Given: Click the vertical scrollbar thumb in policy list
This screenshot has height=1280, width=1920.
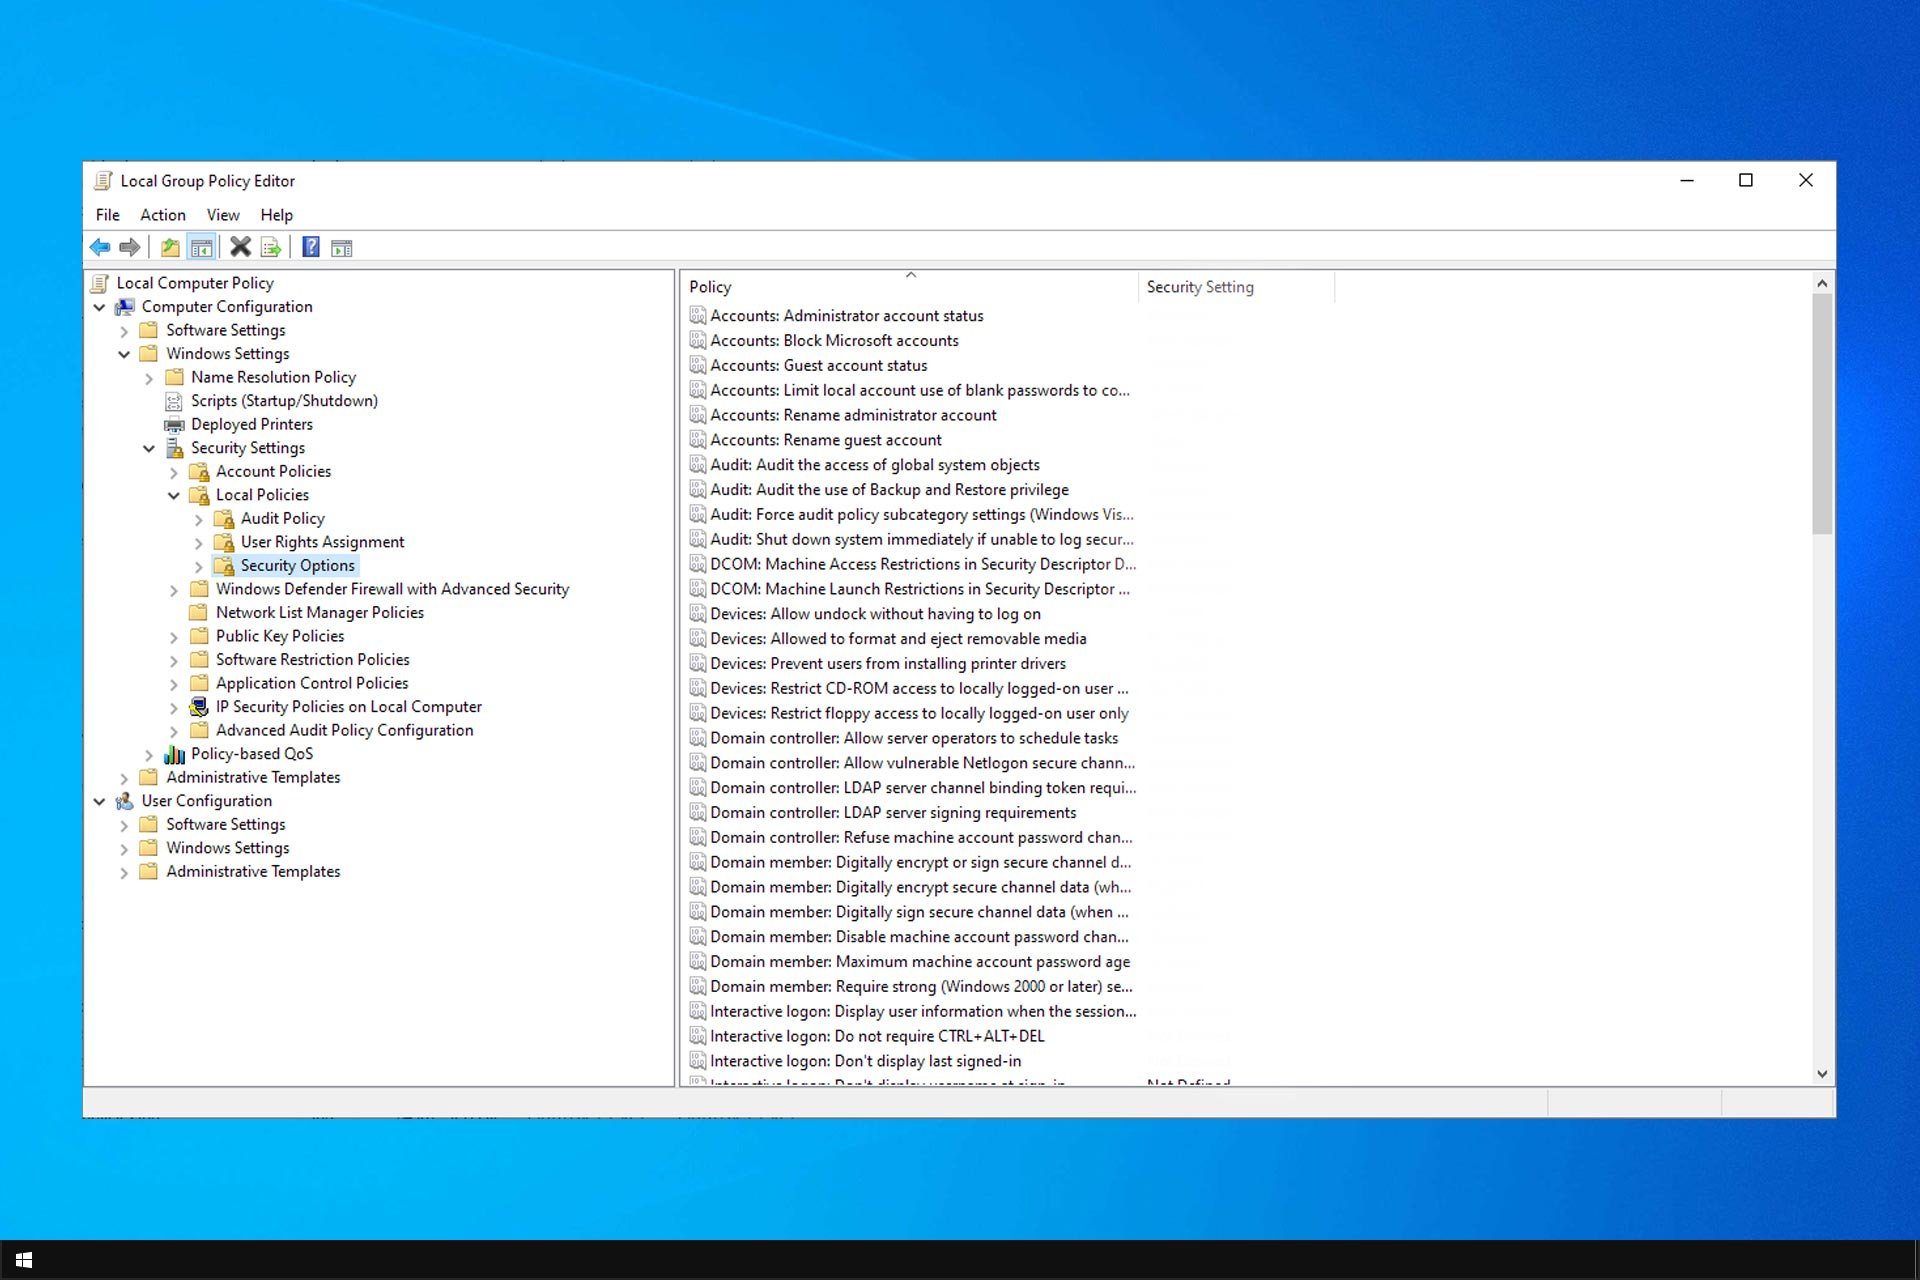Looking at the screenshot, I should [x=1822, y=414].
